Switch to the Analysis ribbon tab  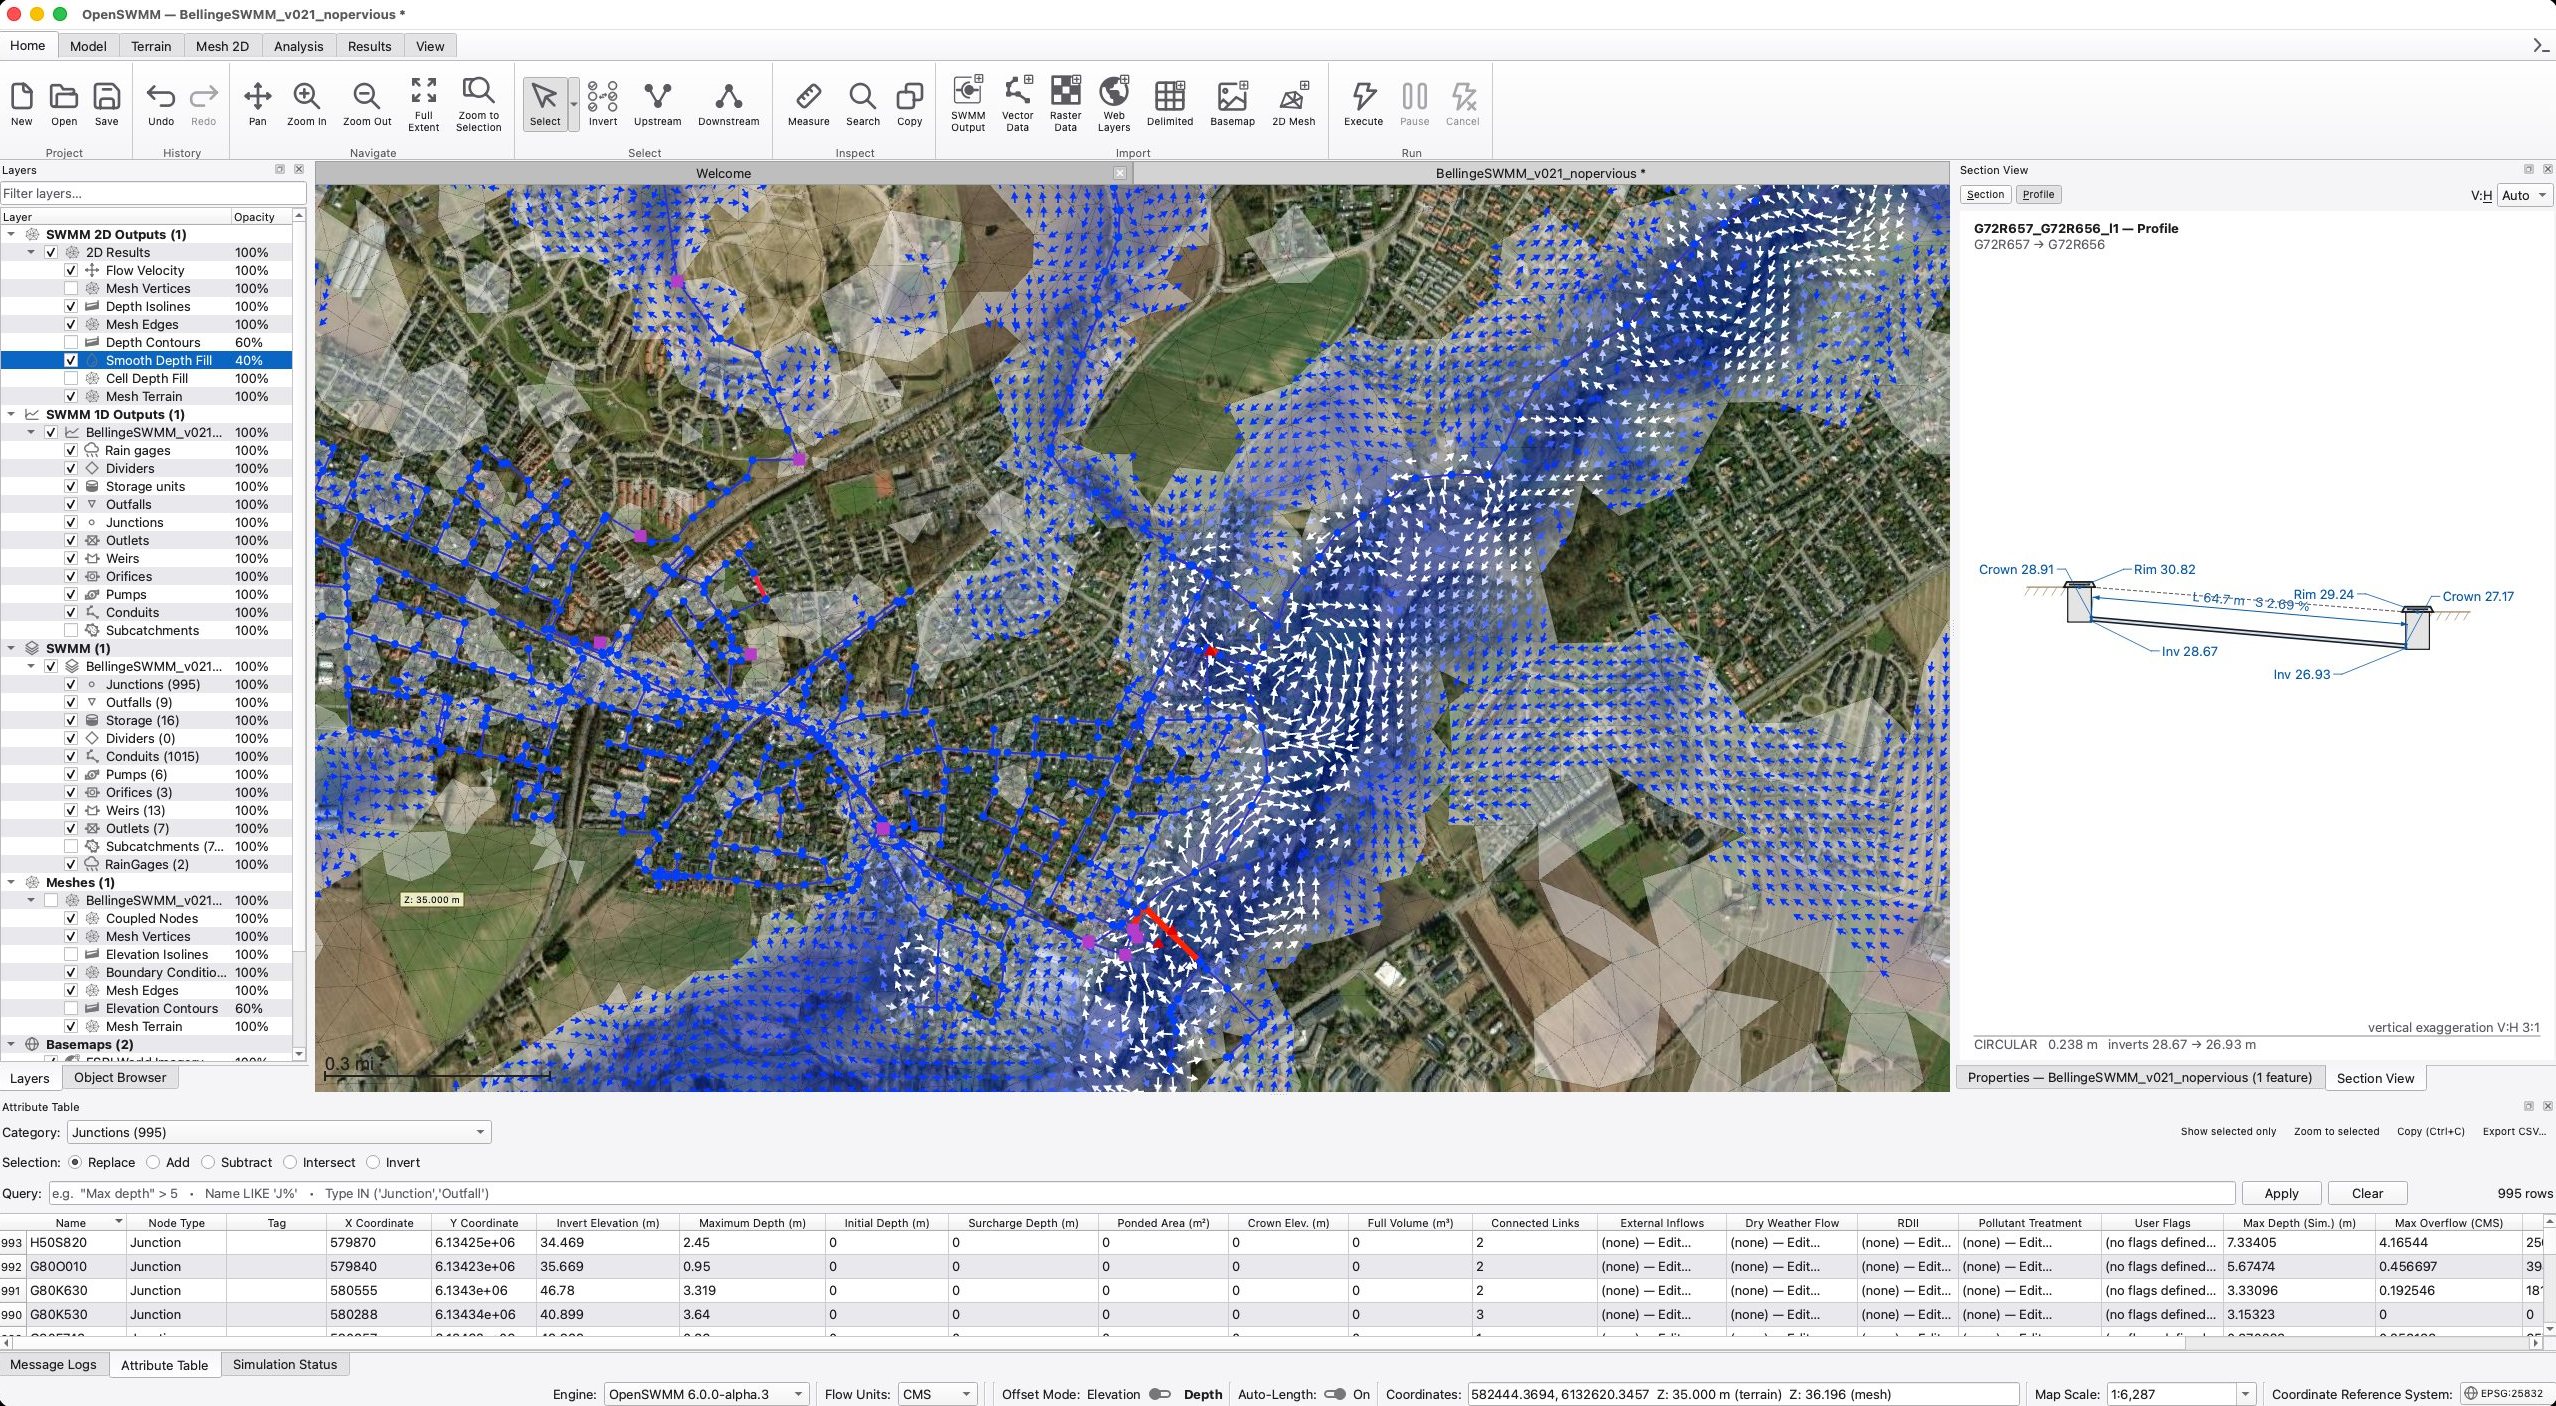[298, 46]
